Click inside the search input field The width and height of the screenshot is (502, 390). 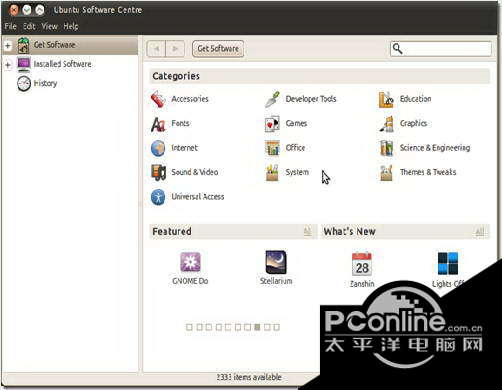[441, 49]
